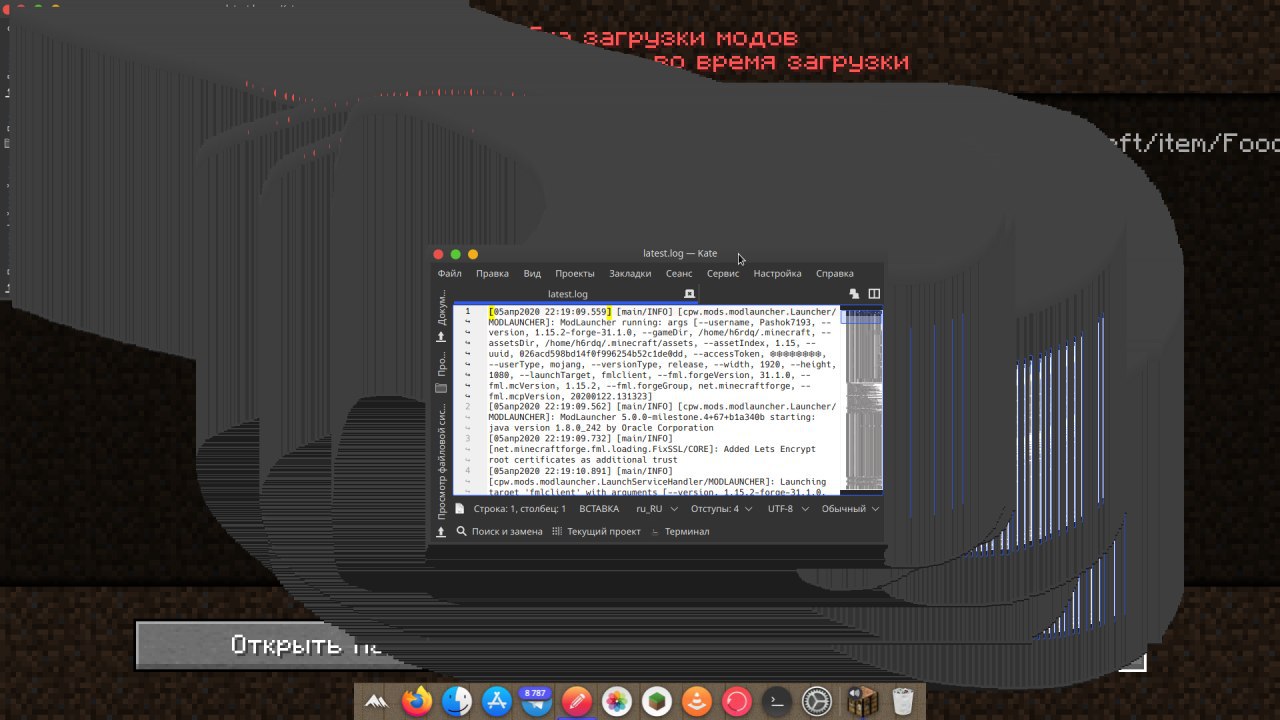Open VLC media player from dock
1280x720 pixels.
697,702
